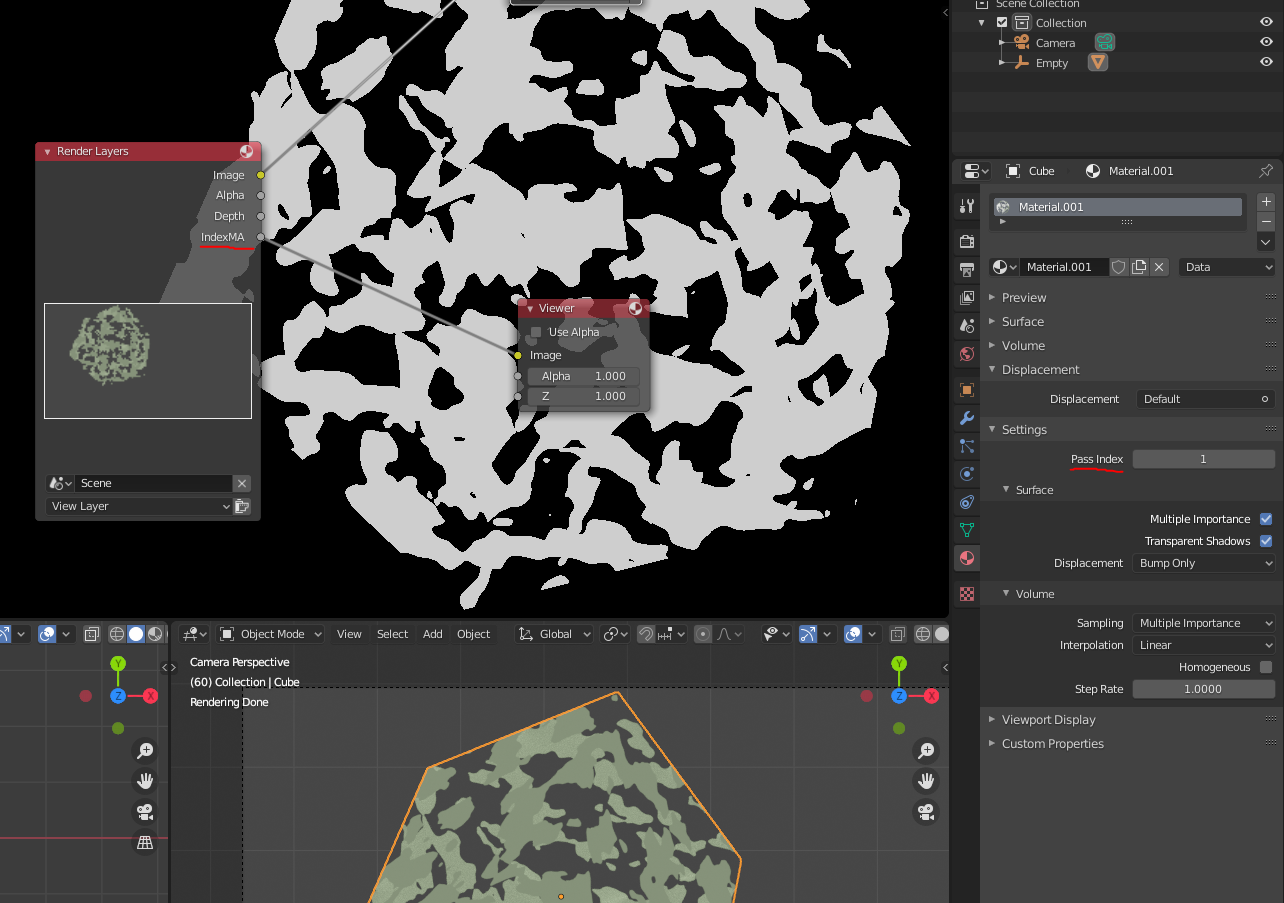Click the Material.001 name input field
The height and width of the screenshot is (903, 1284).
[x=1063, y=267]
